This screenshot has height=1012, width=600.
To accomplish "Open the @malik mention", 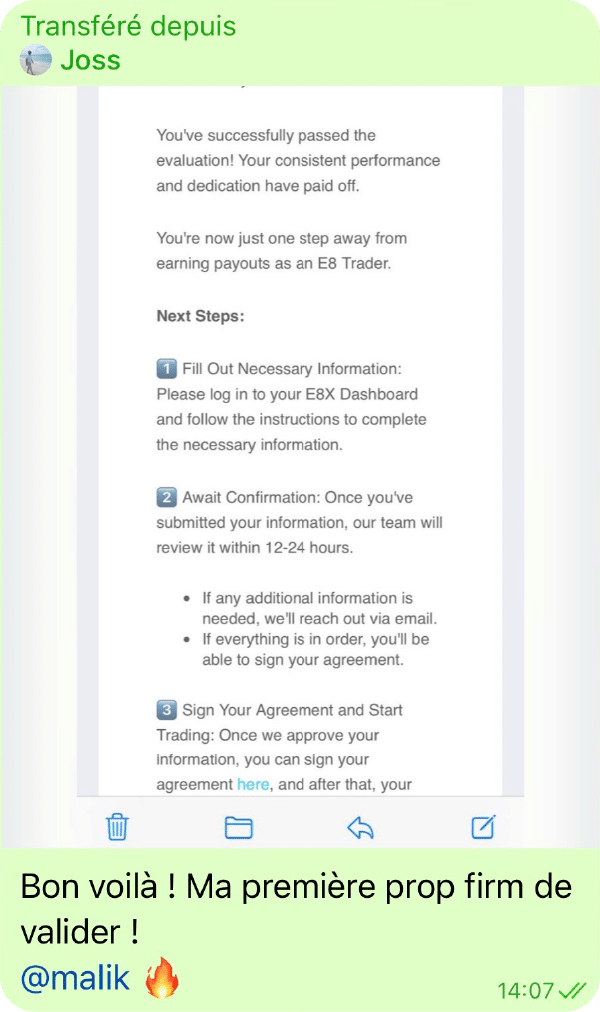I will tap(75, 978).
